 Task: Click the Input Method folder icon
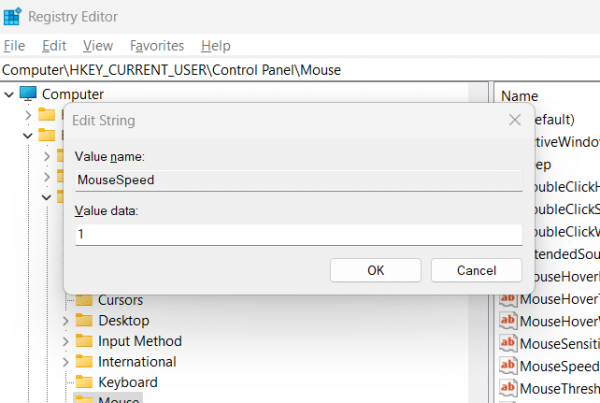pyautogui.click(x=84, y=341)
